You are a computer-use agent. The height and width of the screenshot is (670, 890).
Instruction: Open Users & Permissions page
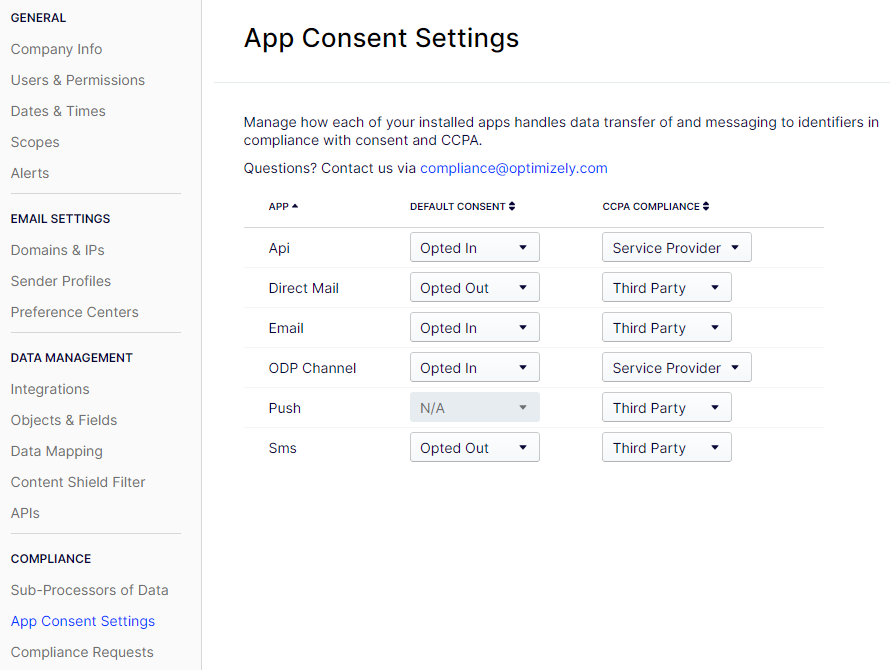coord(78,80)
